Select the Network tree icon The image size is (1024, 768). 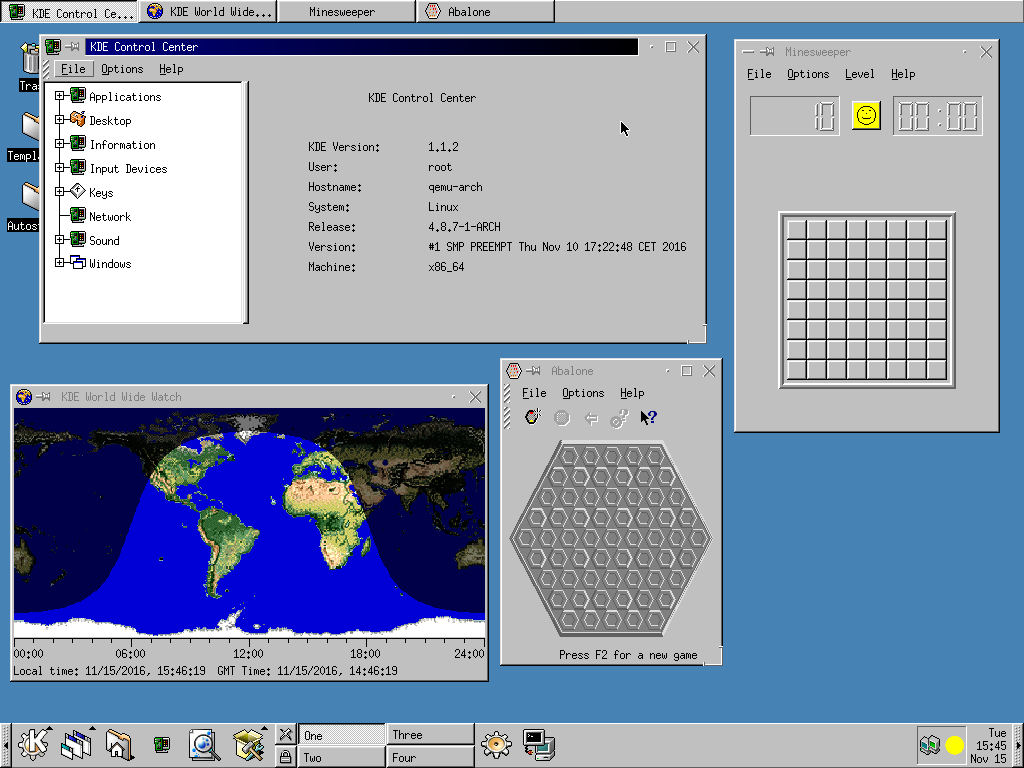coord(78,215)
